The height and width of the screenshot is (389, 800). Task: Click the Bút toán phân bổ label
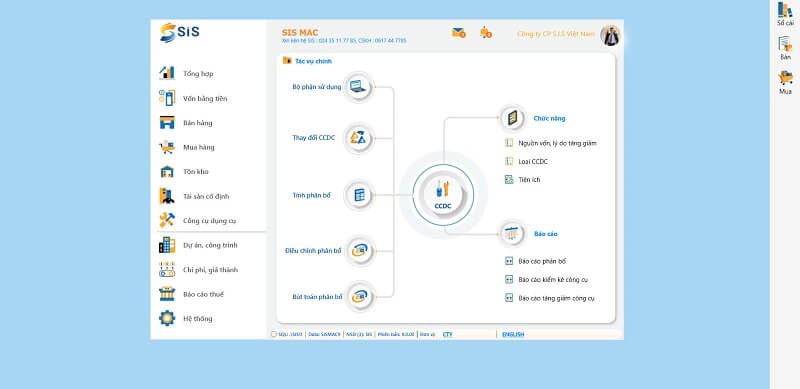(317, 297)
